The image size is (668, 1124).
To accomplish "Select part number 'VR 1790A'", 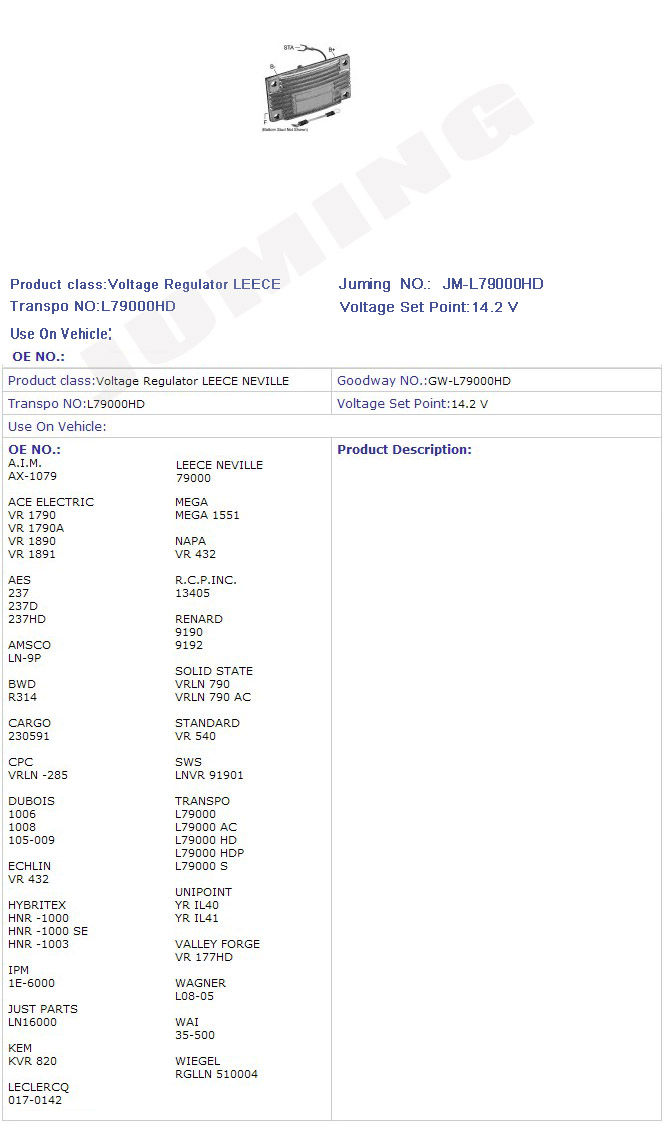I will tap(36, 528).
